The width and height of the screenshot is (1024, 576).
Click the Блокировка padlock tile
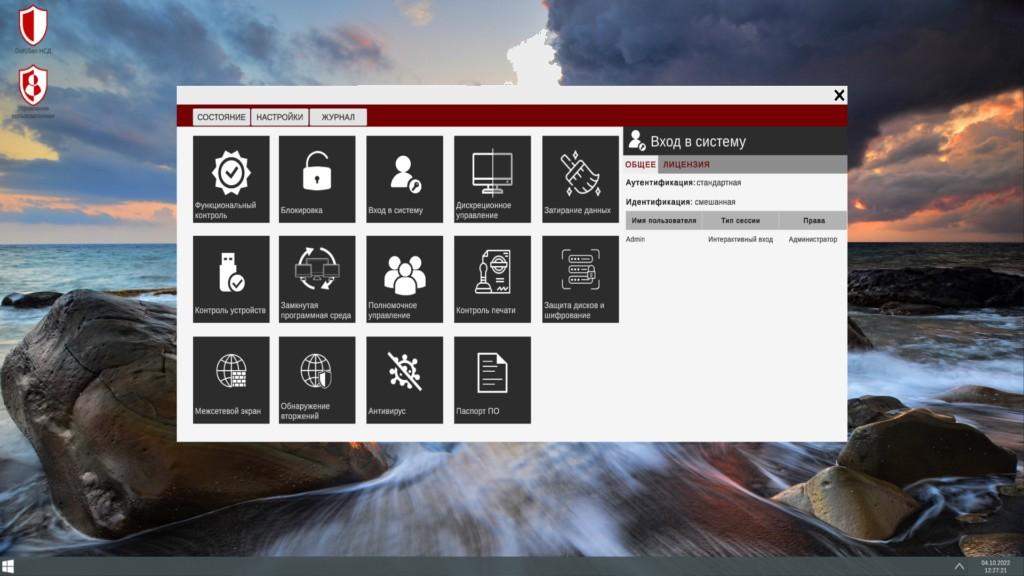(x=317, y=179)
